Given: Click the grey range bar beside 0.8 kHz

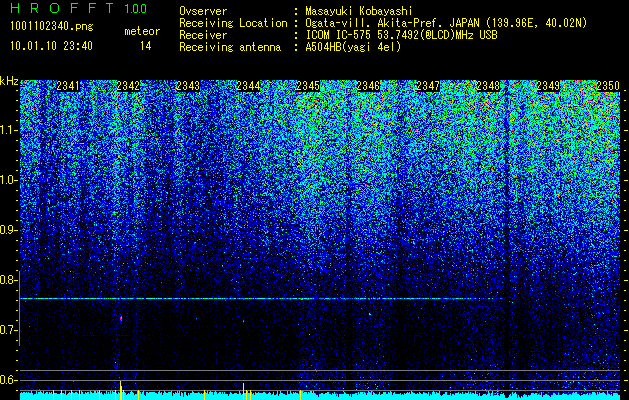Looking at the screenshot, I should point(19,308).
